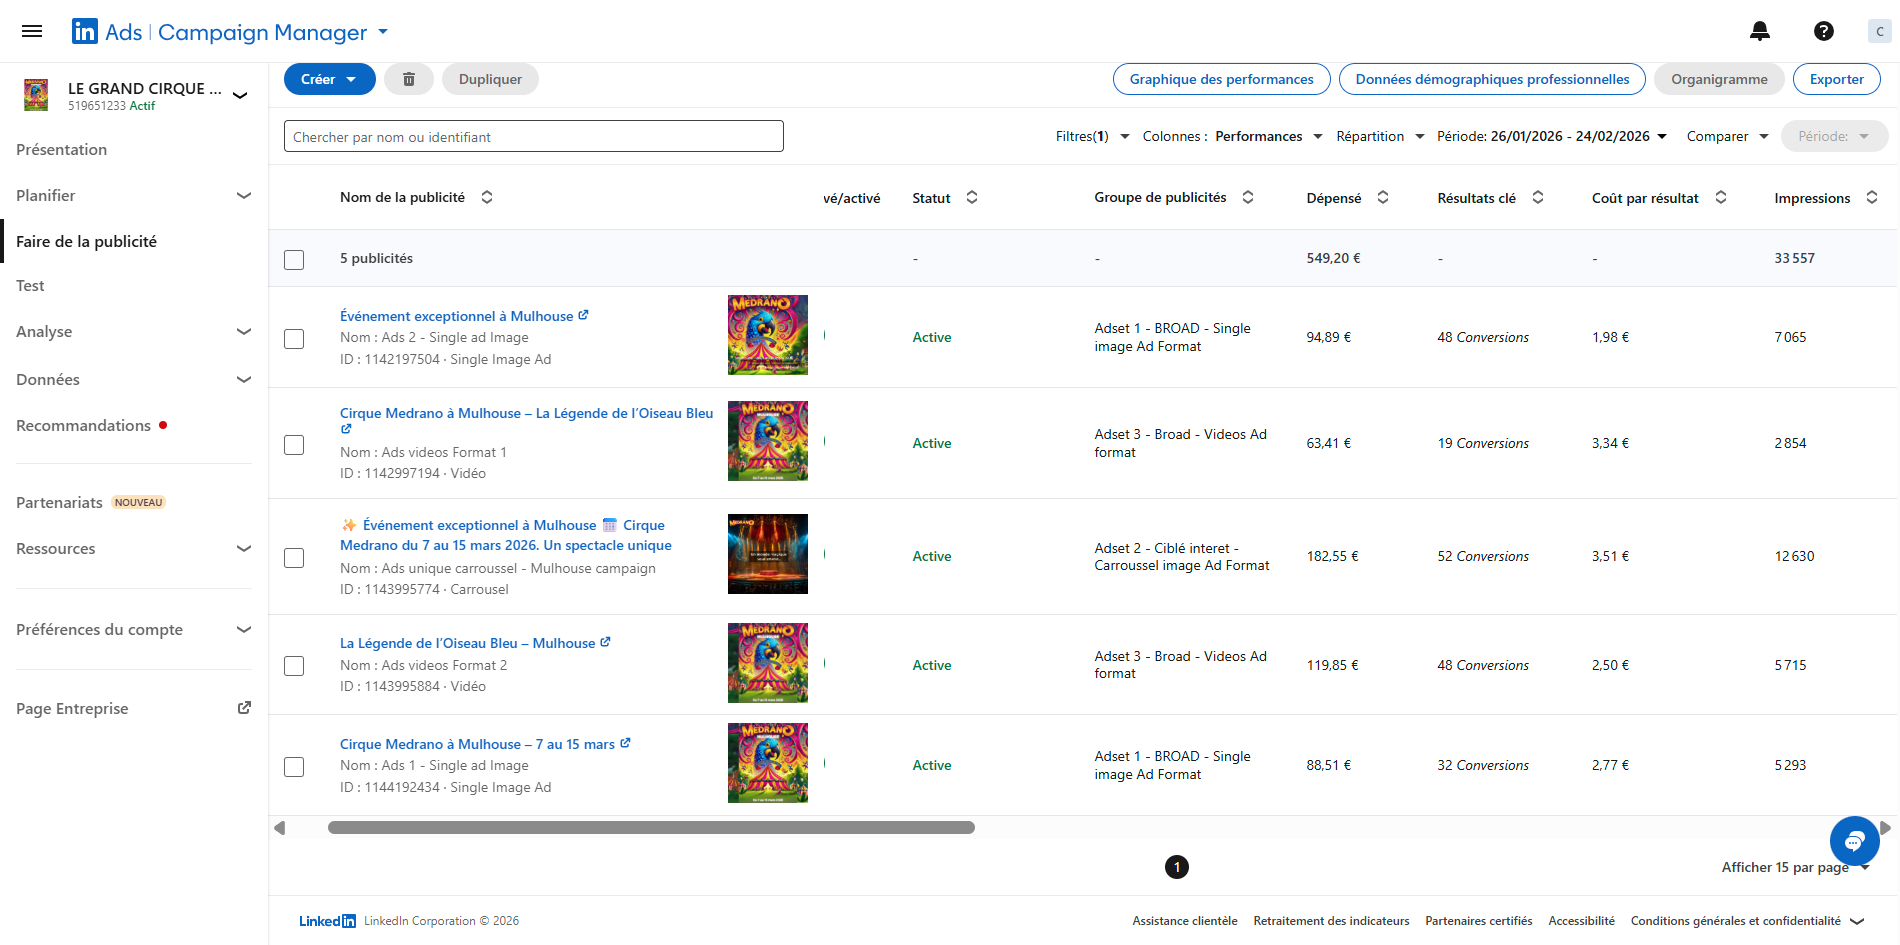Open Recommandations in sidebar
Screen dimensions: 1900x945
[84, 425]
